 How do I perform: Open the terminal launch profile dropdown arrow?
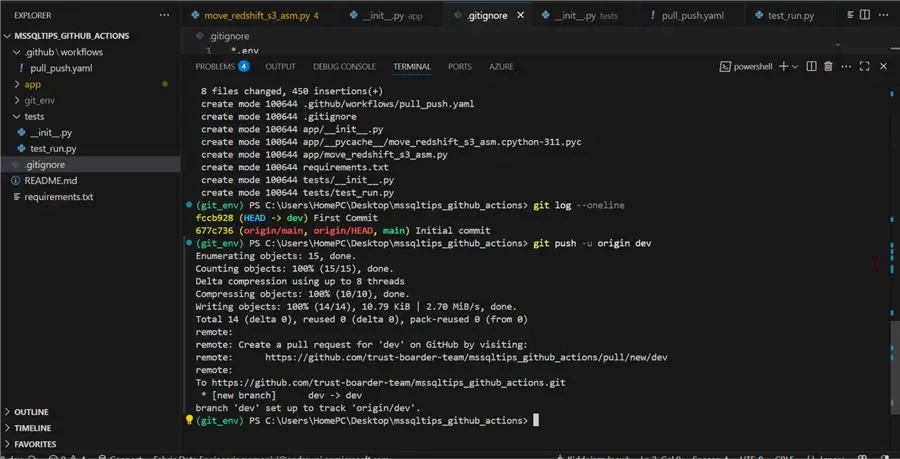795,67
